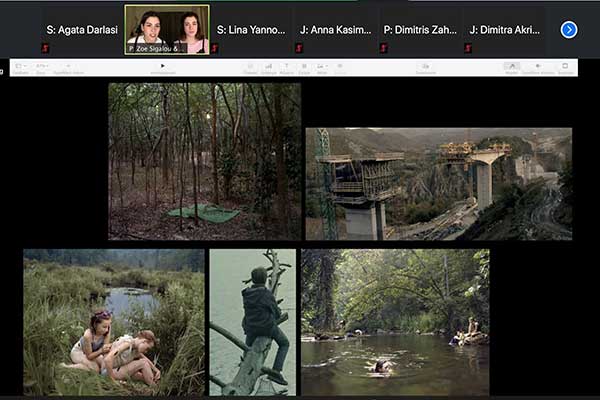Select Dimitra Akri participant tile

click(x=507, y=29)
